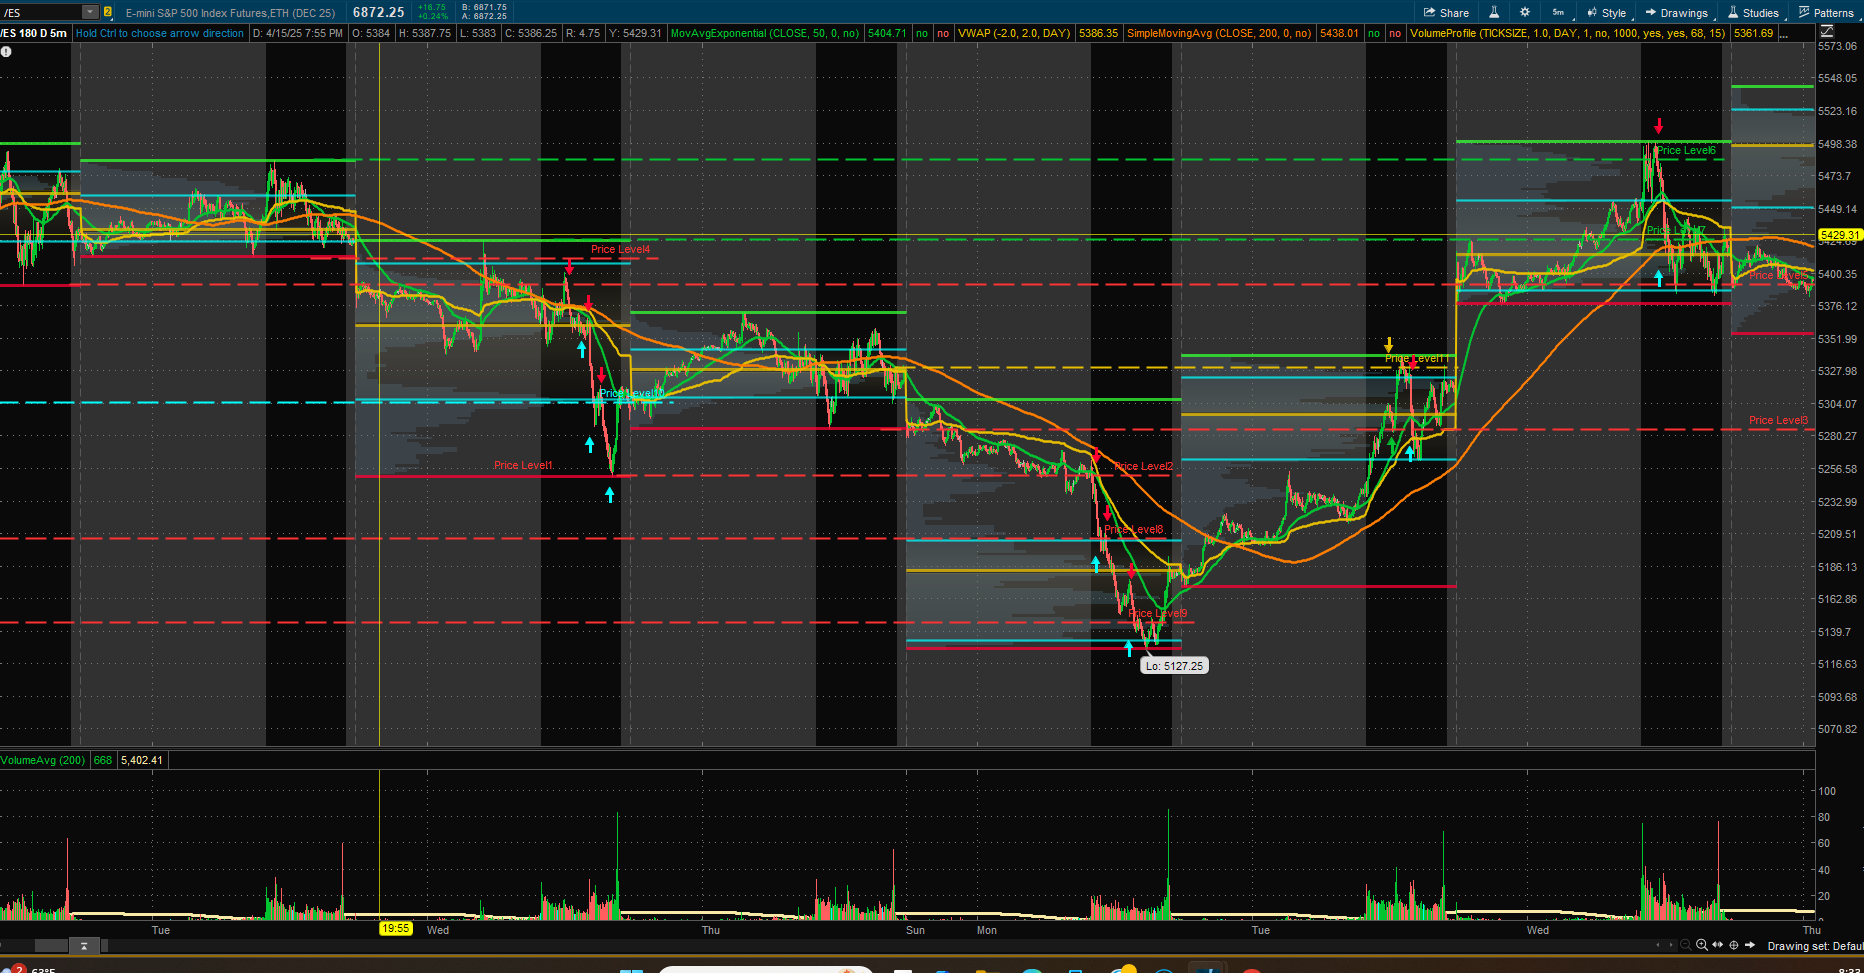This screenshot has width=1864, height=973.
Task: Open the Patterns dropdown
Action: click(x=1827, y=13)
